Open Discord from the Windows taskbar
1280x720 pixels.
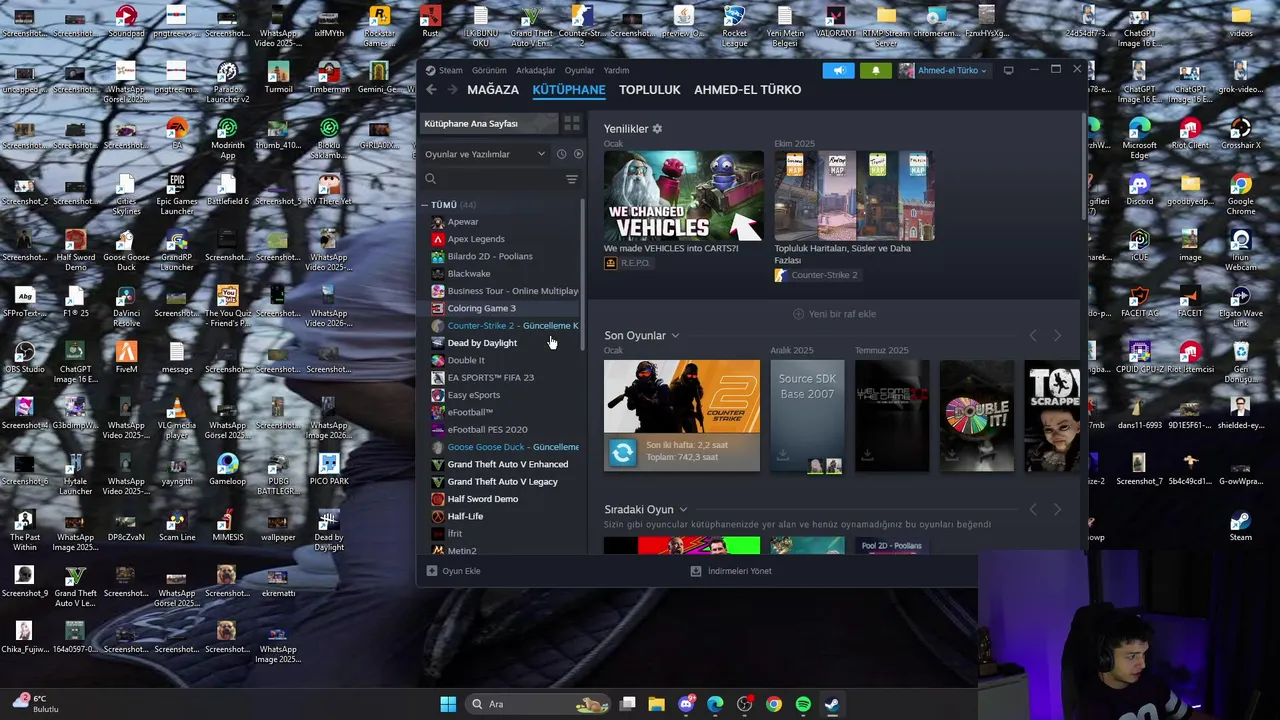686,704
